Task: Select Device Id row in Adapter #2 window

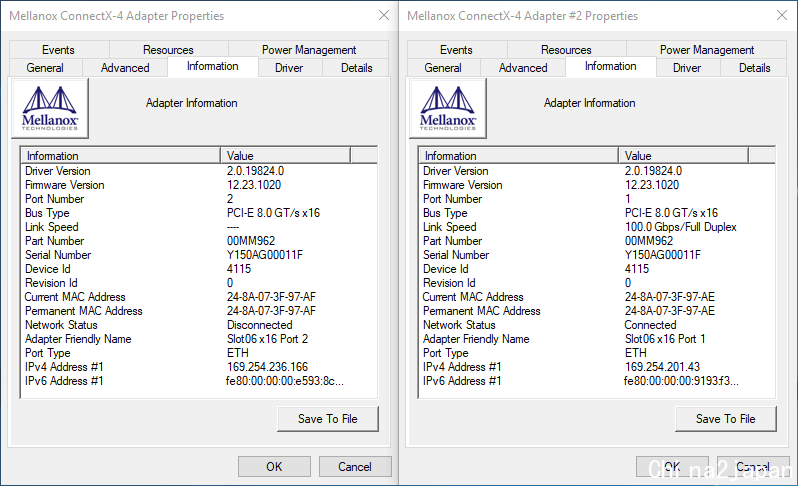Action: tap(597, 269)
